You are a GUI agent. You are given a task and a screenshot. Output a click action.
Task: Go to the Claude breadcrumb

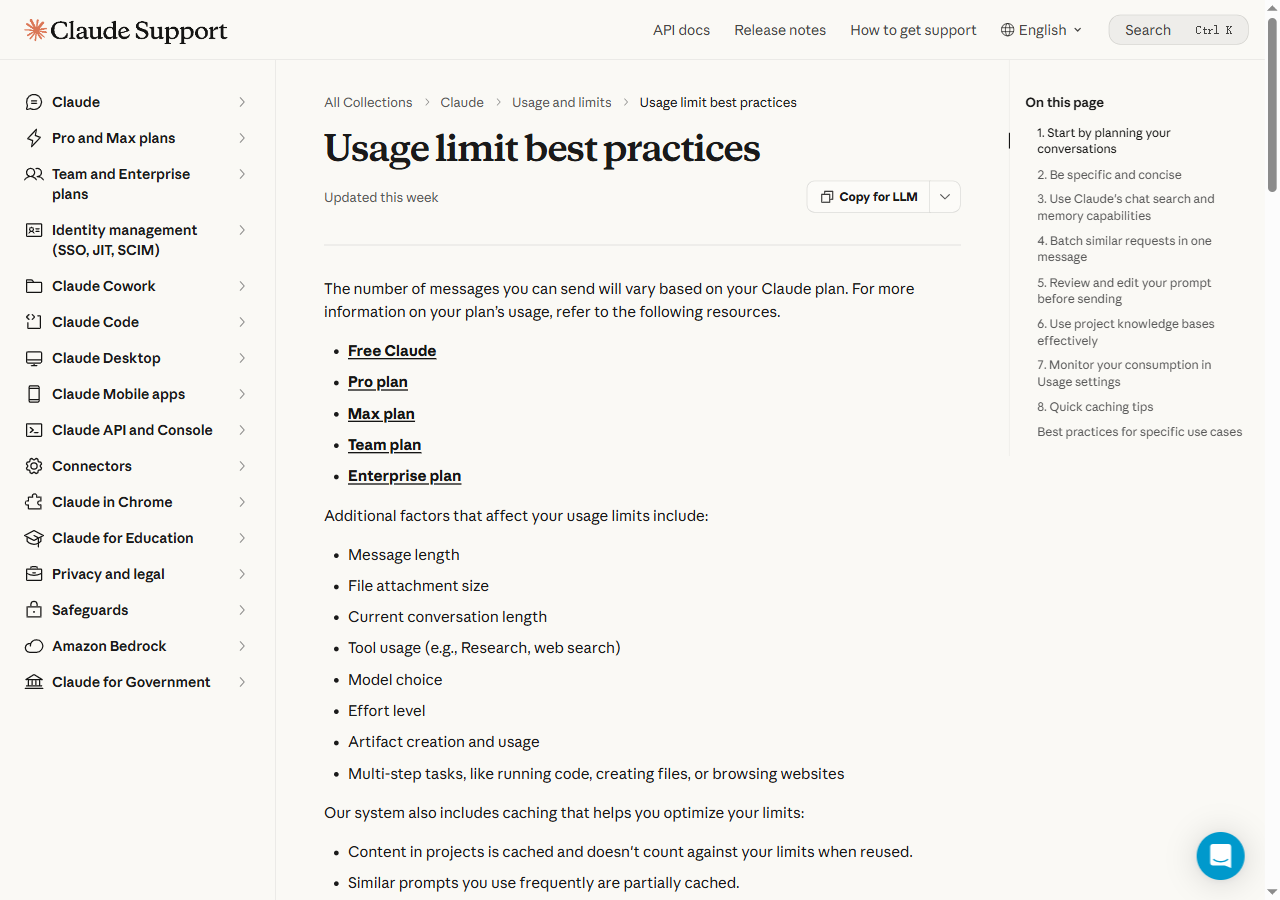coord(462,102)
